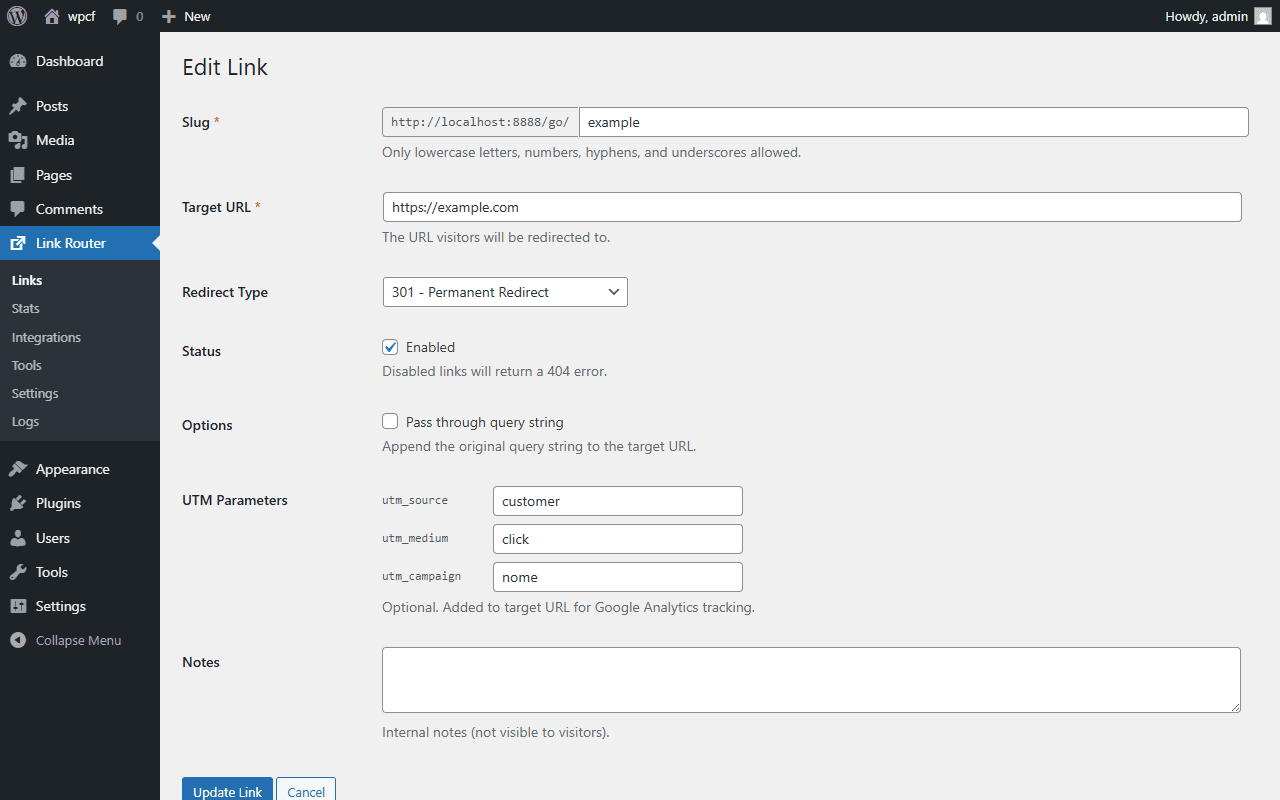The height and width of the screenshot is (800, 1280).
Task: Cancel editing this link
Action: [306, 791]
